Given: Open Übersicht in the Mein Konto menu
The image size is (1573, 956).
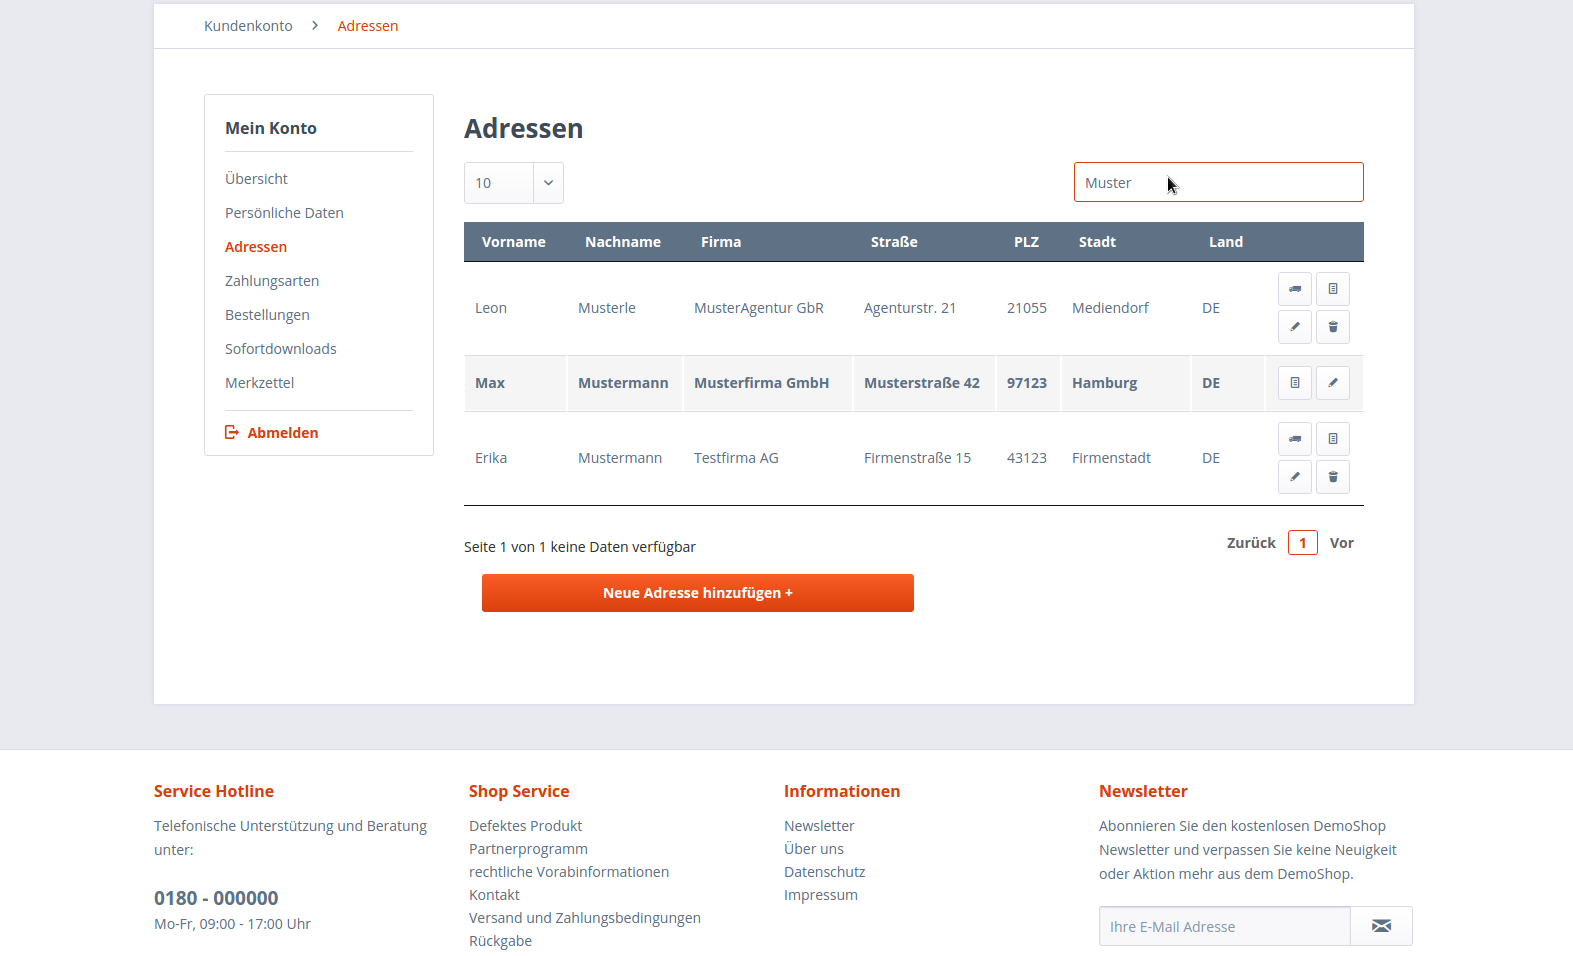Looking at the screenshot, I should (x=256, y=179).
